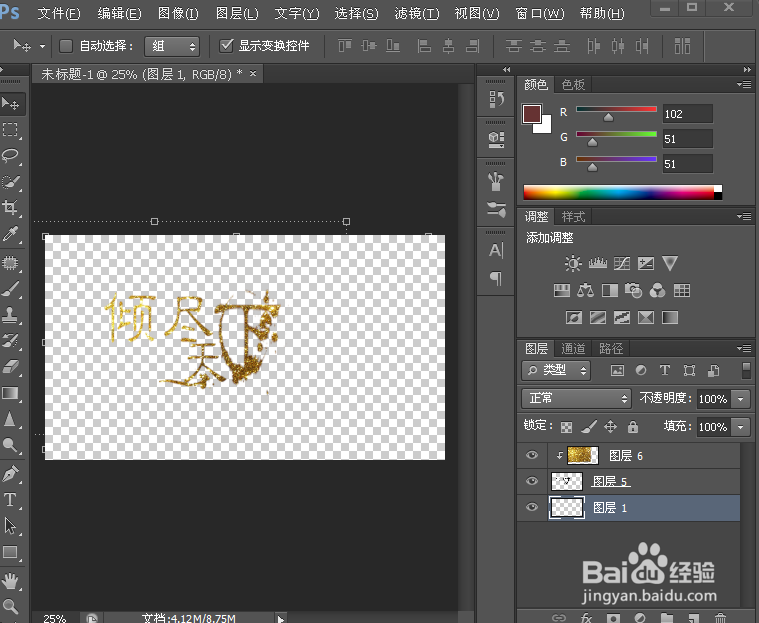The image size is (759, 623).
Task: Select the Dodge tool
Action: point(10,445)
